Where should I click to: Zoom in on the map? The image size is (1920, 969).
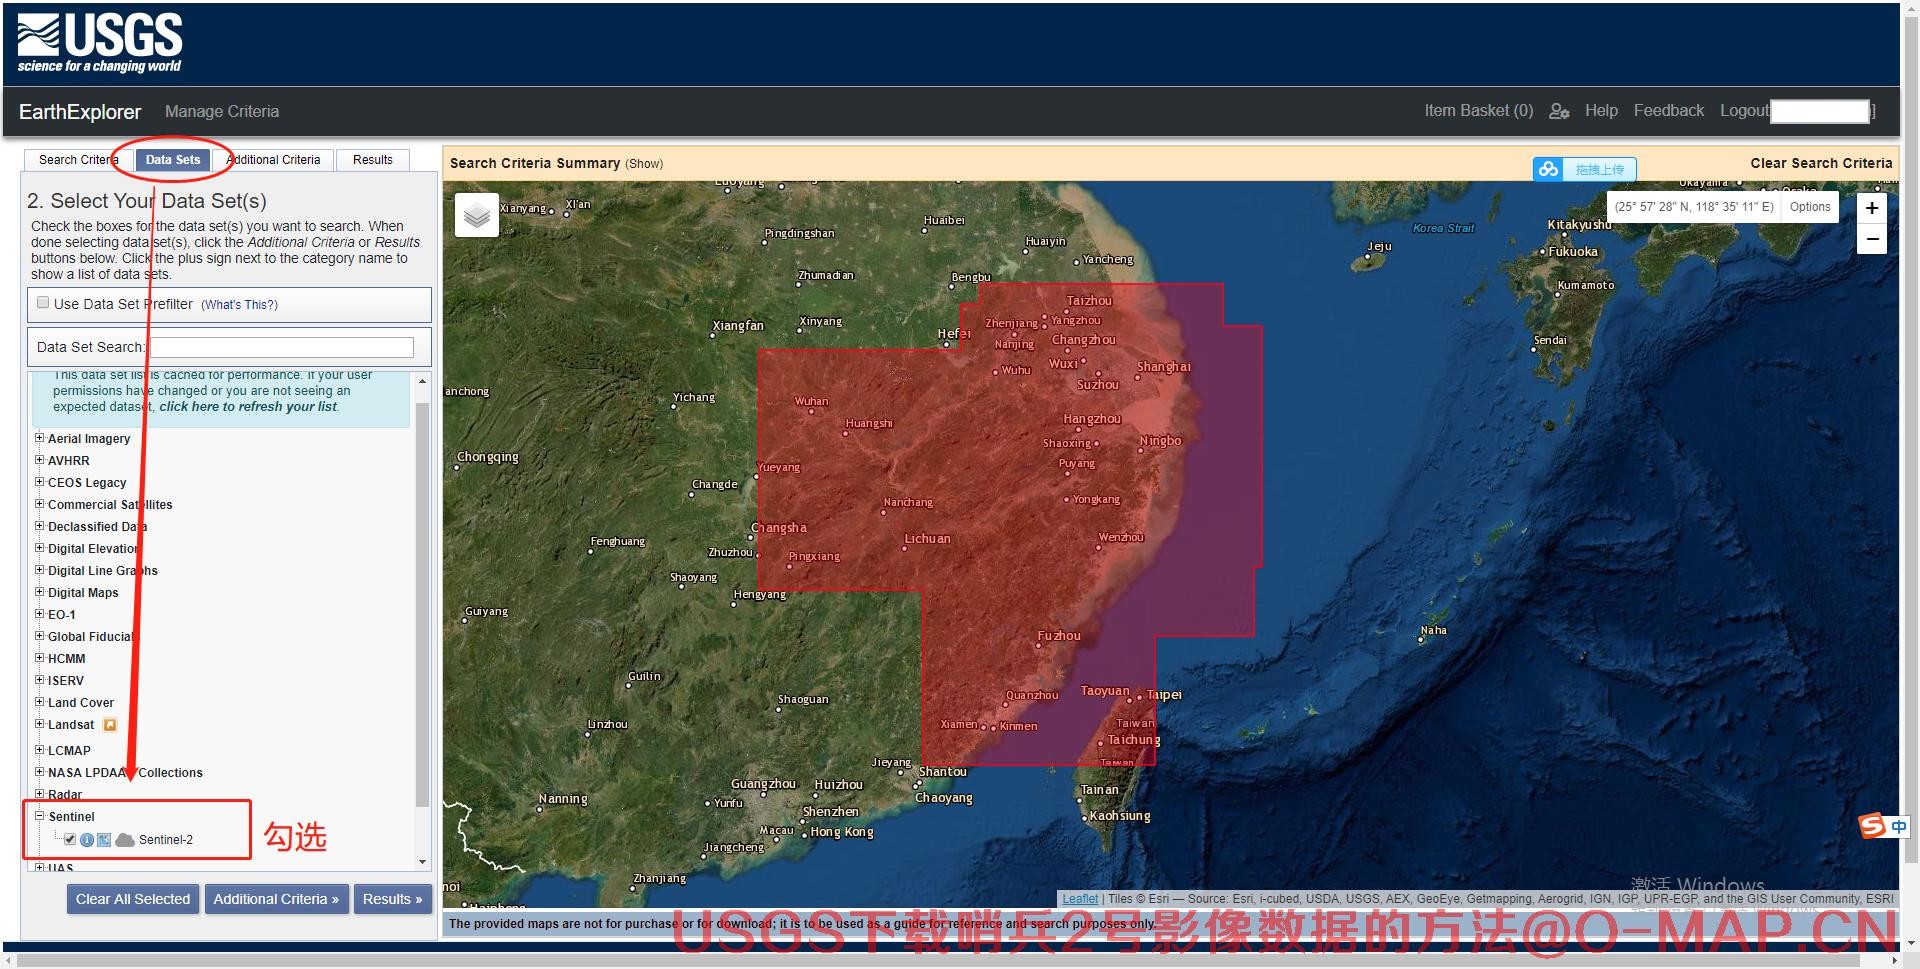point(1871,208)
